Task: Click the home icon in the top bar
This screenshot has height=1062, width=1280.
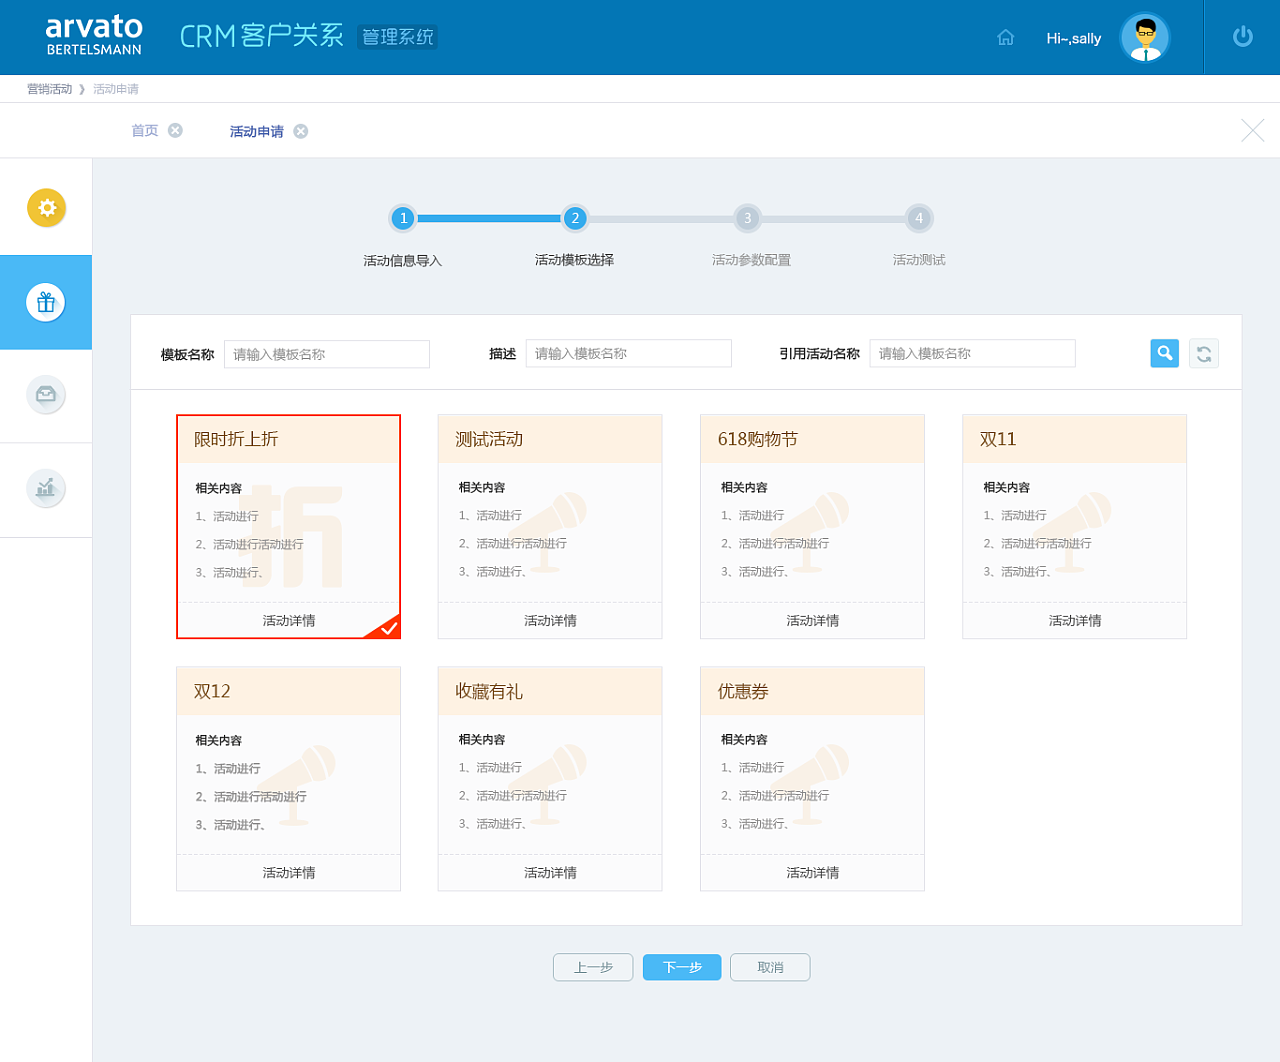Action: click(1005, 37)
